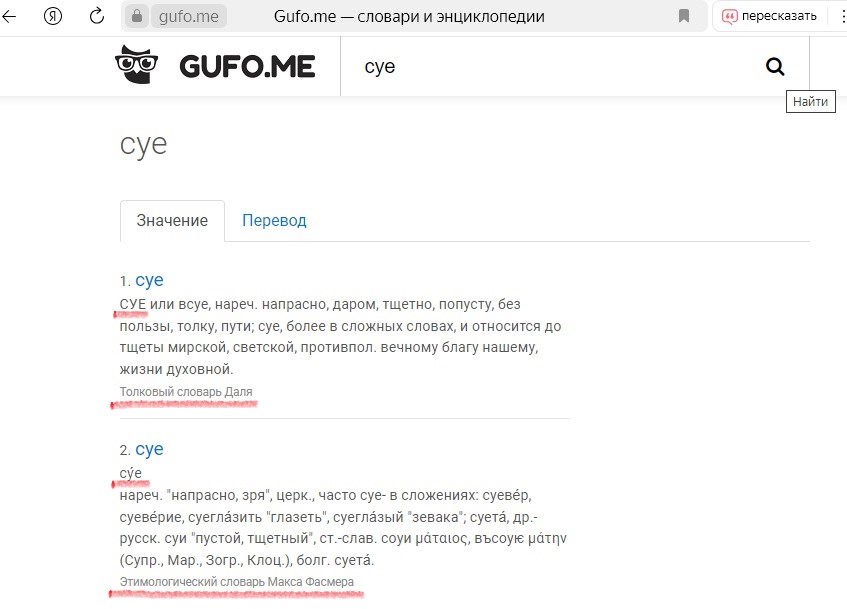
Task: Click the gufo.me address bar domain
Action: pos(187,16)
